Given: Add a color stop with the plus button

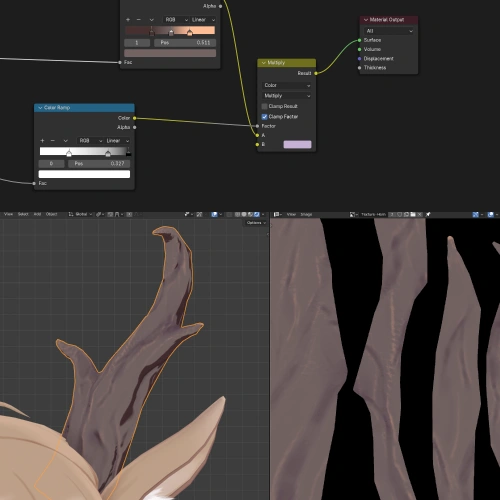Looking at the screenshot, I should pos(42,141).
